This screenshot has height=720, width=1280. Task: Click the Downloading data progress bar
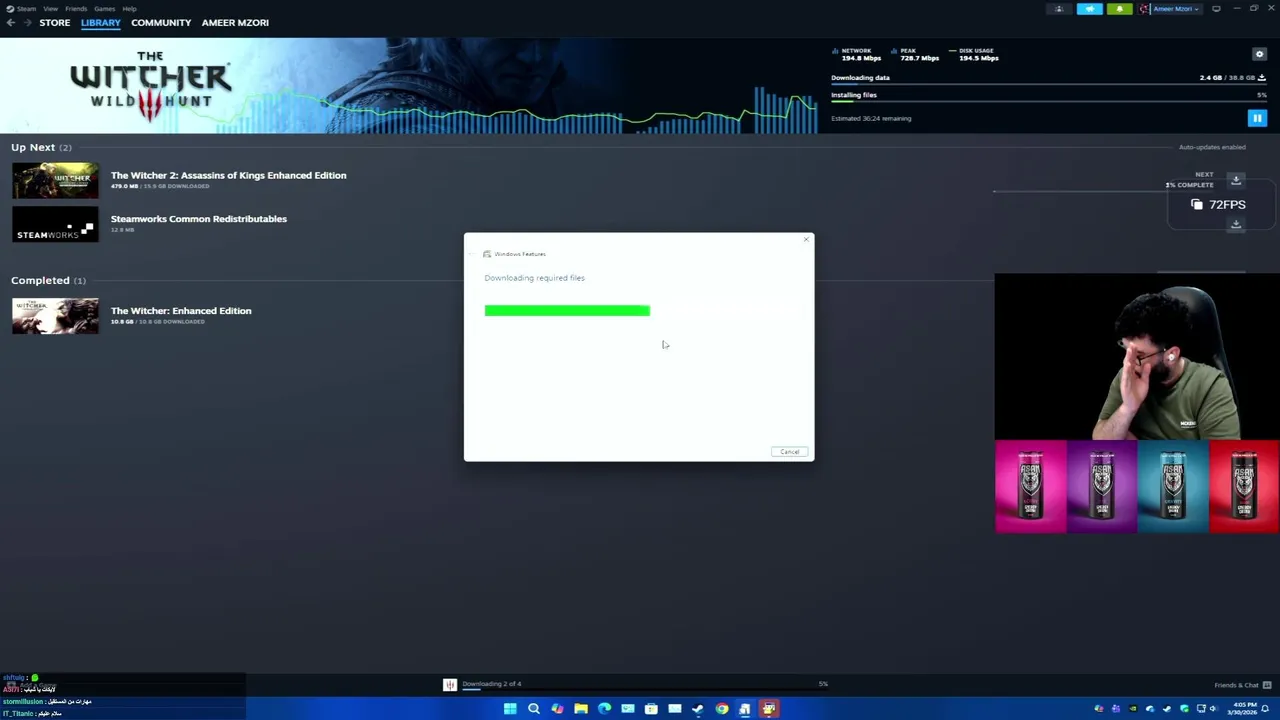coord(1048,84)
